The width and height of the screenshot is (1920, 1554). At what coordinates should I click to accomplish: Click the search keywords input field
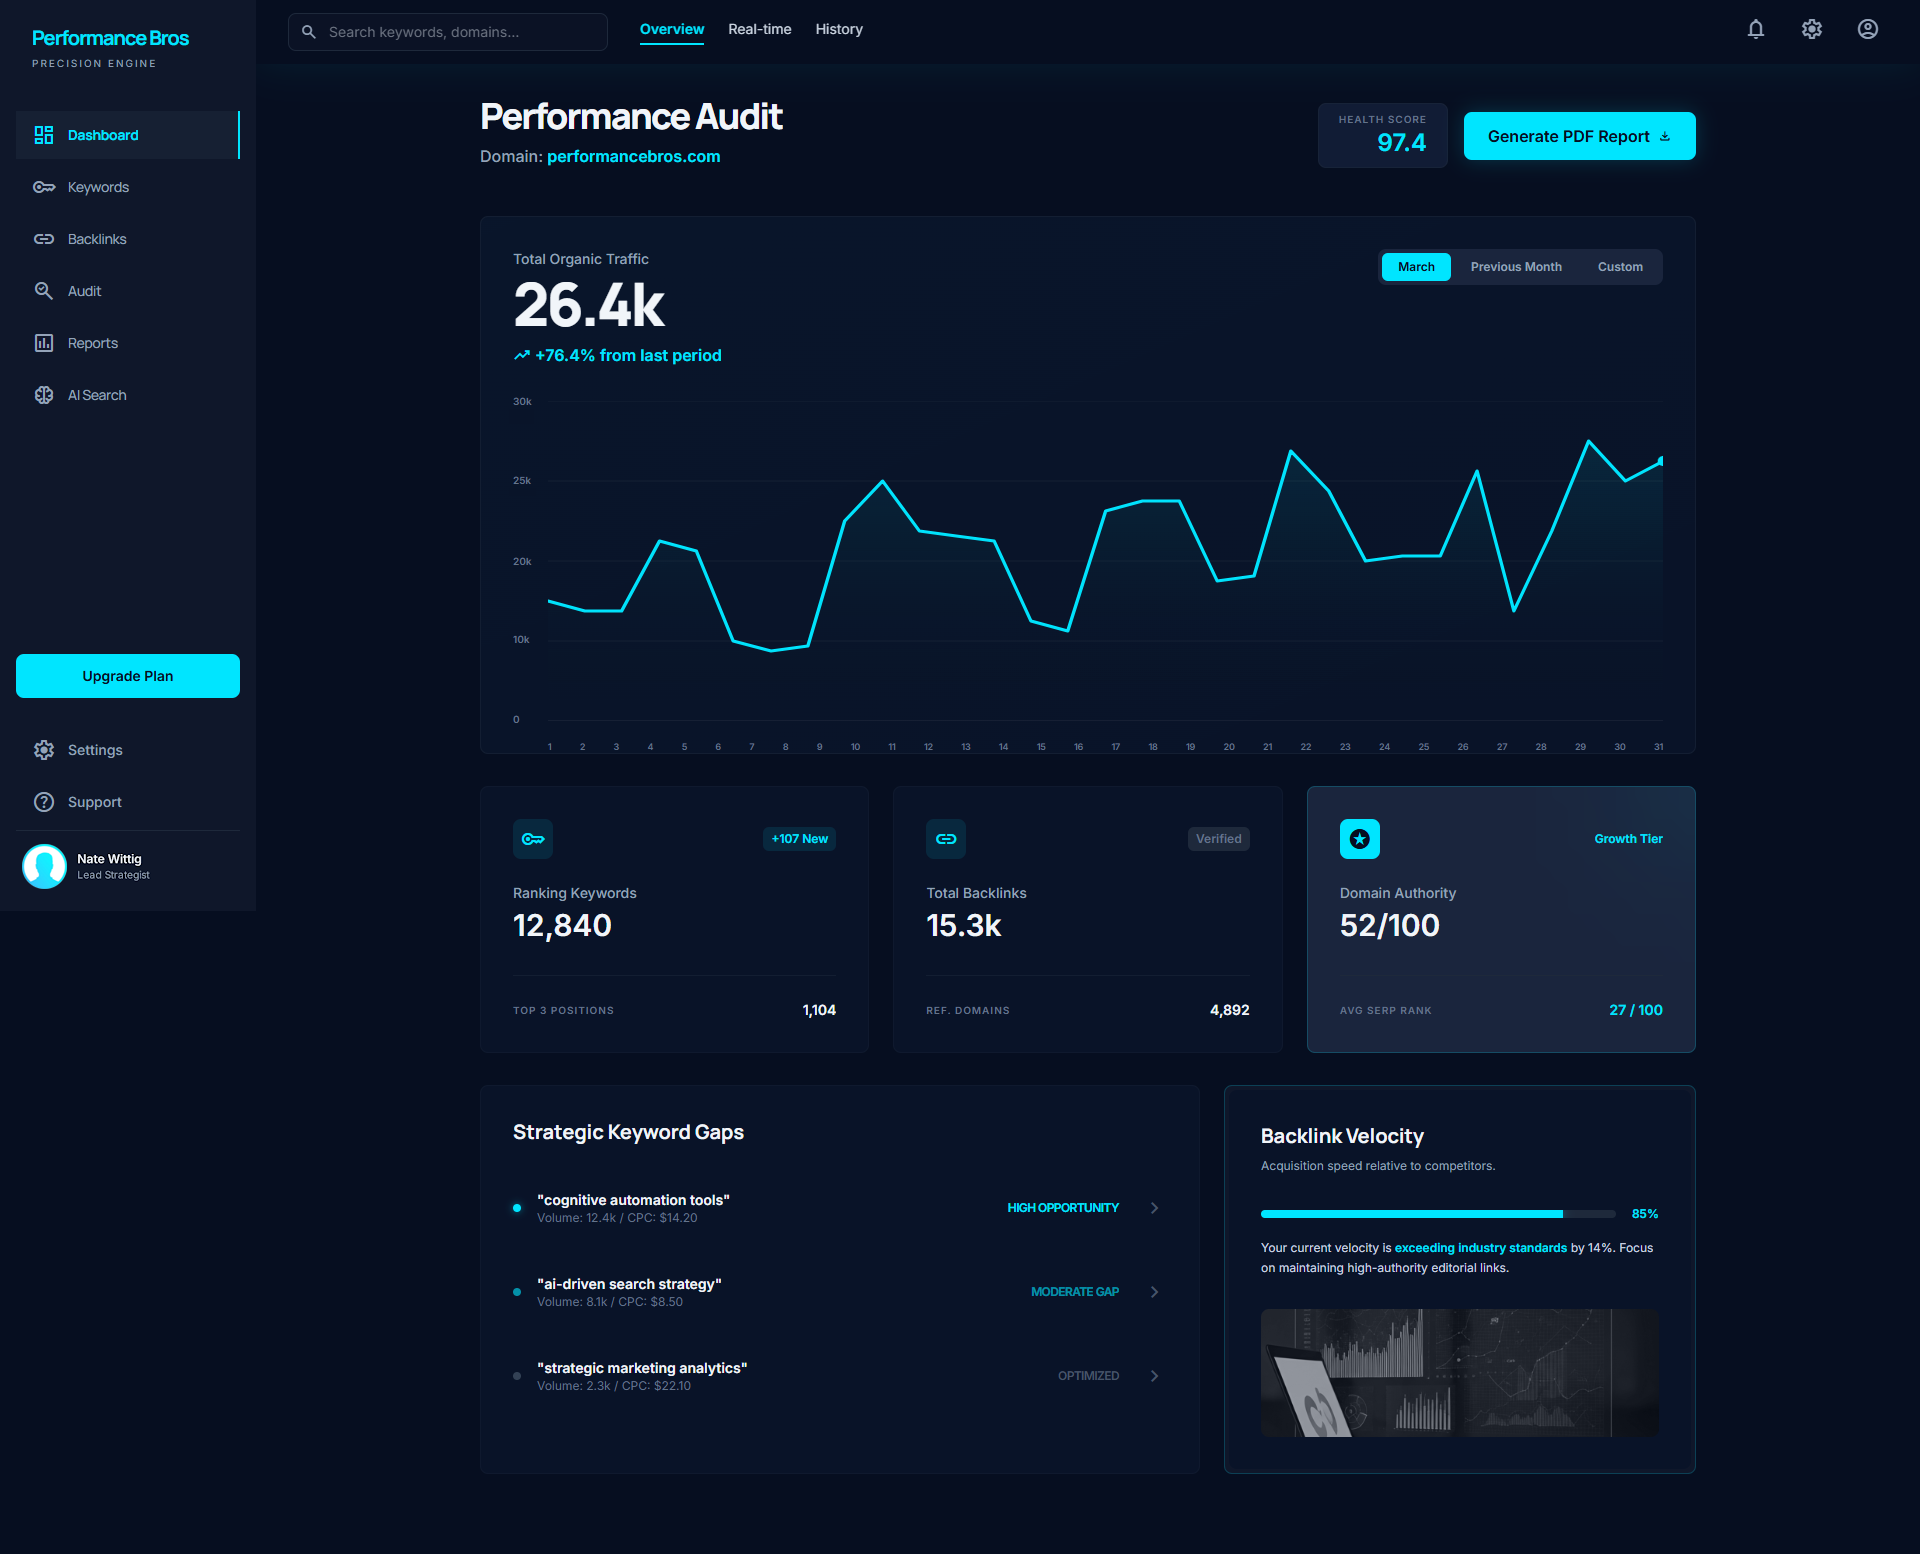point(447,31)
